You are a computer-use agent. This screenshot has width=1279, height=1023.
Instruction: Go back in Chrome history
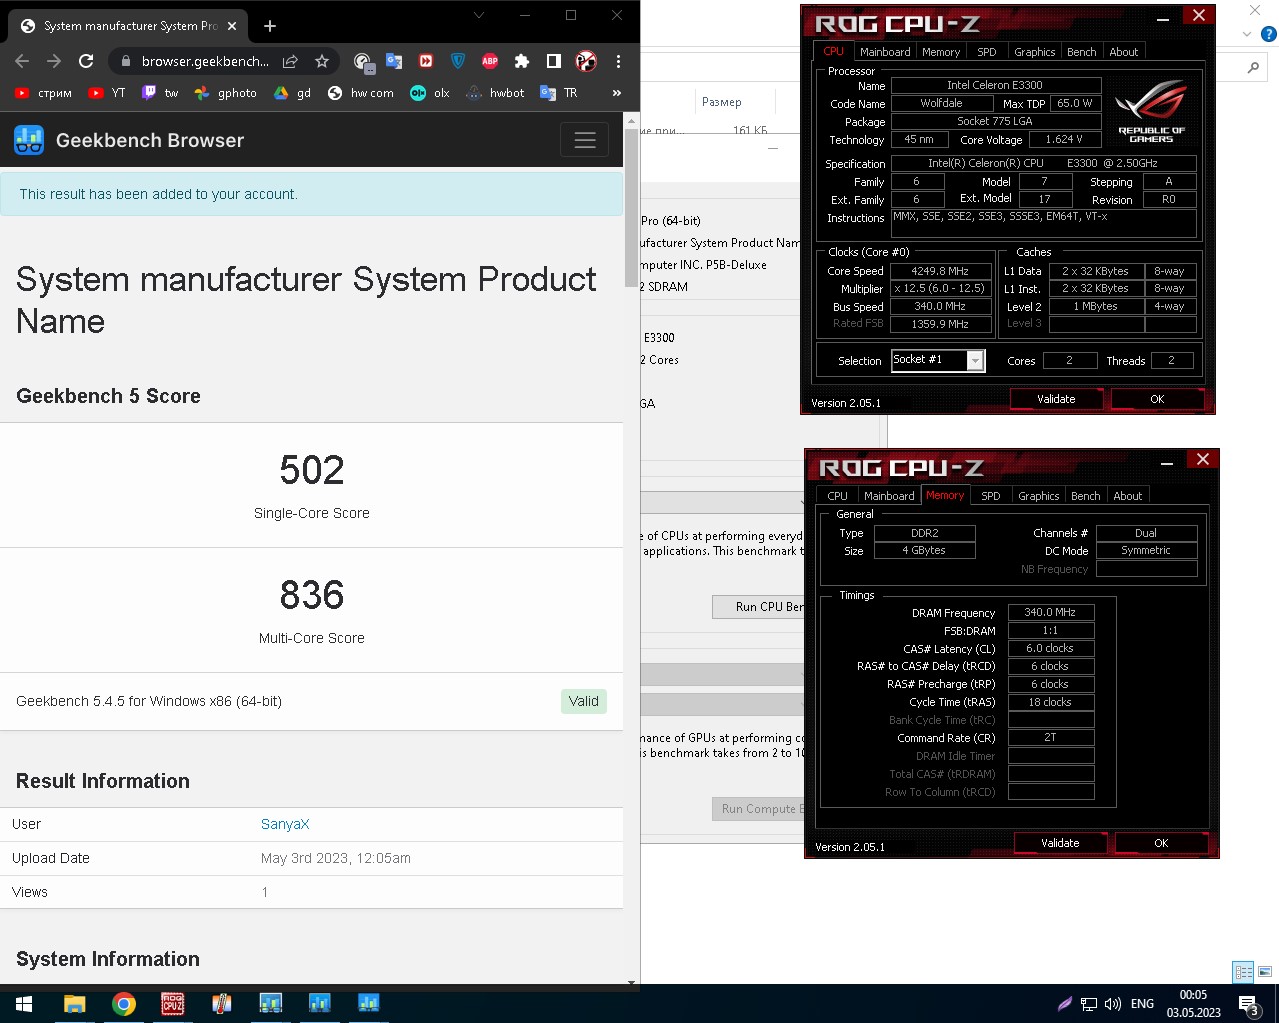pos(22,61)
